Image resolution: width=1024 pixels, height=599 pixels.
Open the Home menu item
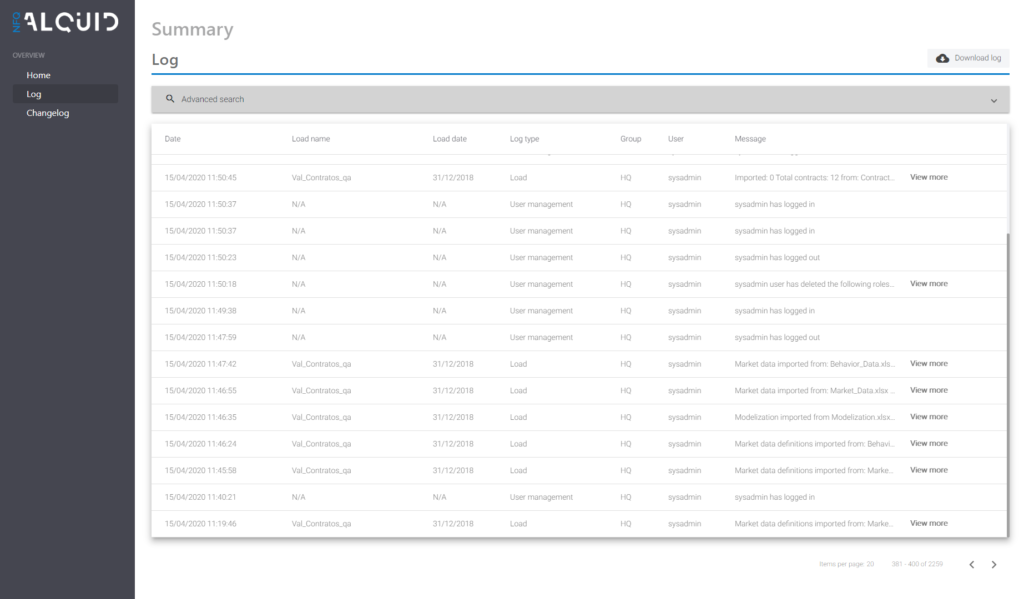(x=39, y=75)
